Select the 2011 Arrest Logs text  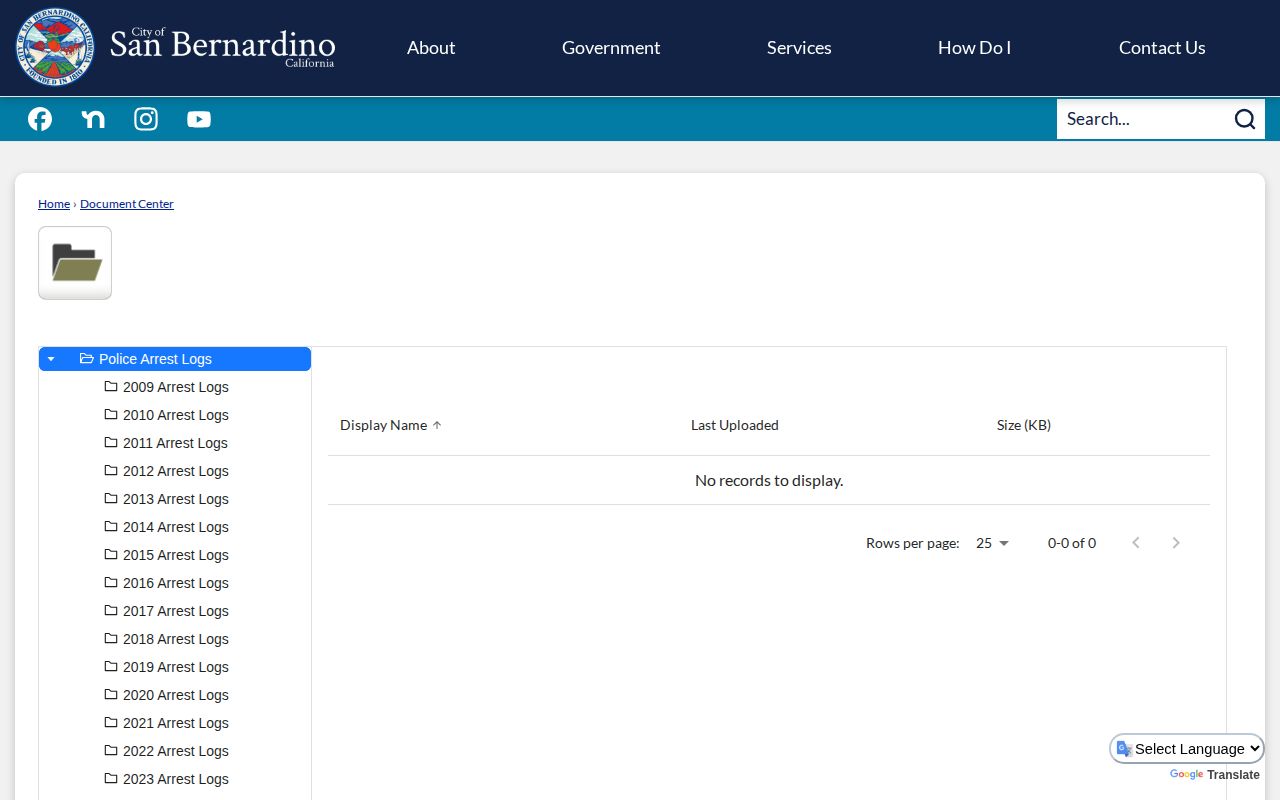(175, 443)
